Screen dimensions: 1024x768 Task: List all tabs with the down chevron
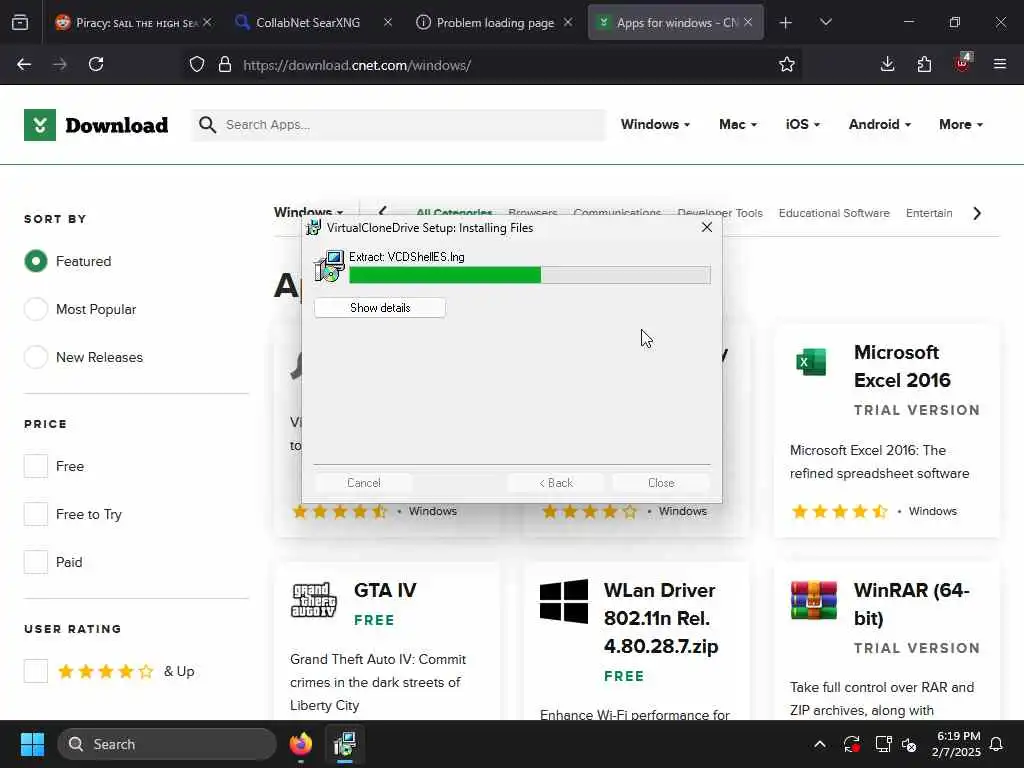[x=825, y=23]
